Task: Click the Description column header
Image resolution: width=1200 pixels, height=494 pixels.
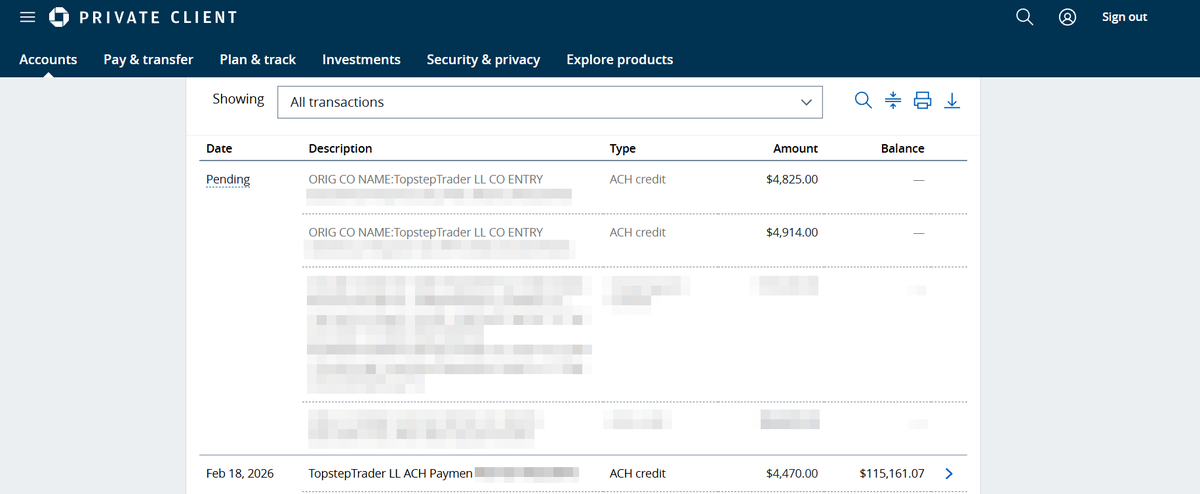Action: point(340,148)
